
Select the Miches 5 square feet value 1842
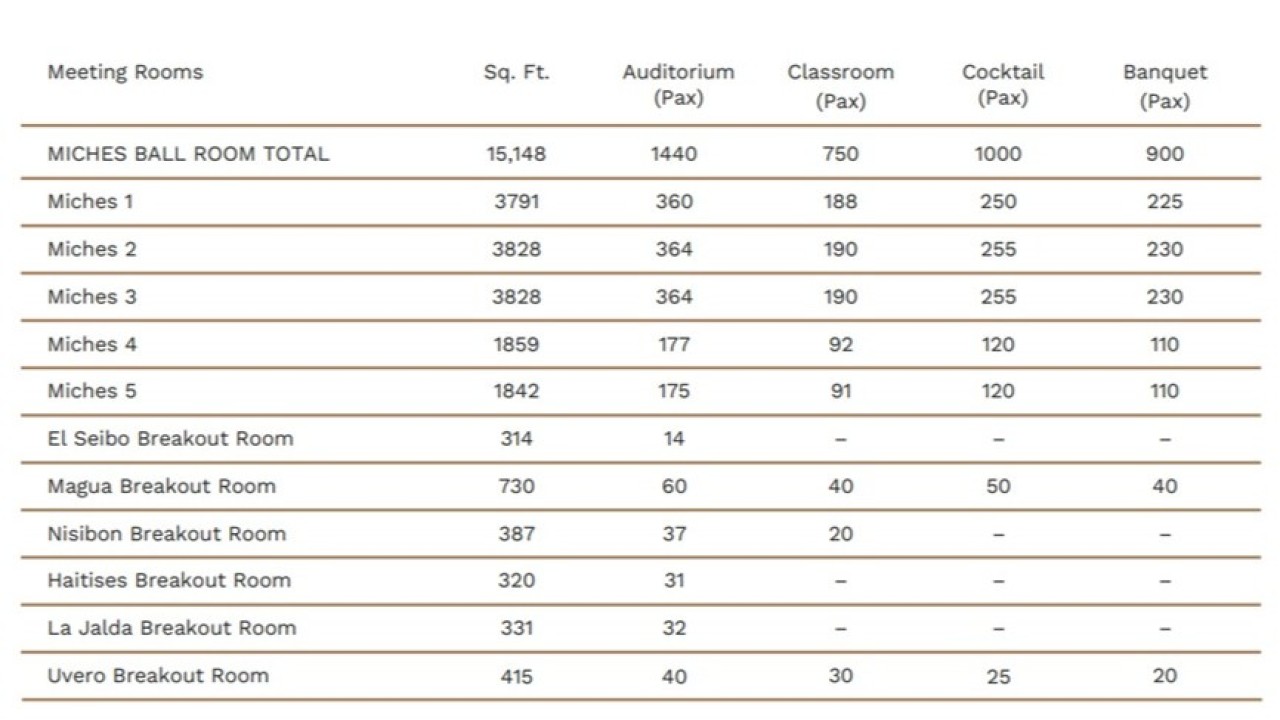pyautogui.click(x=516, y=391)
